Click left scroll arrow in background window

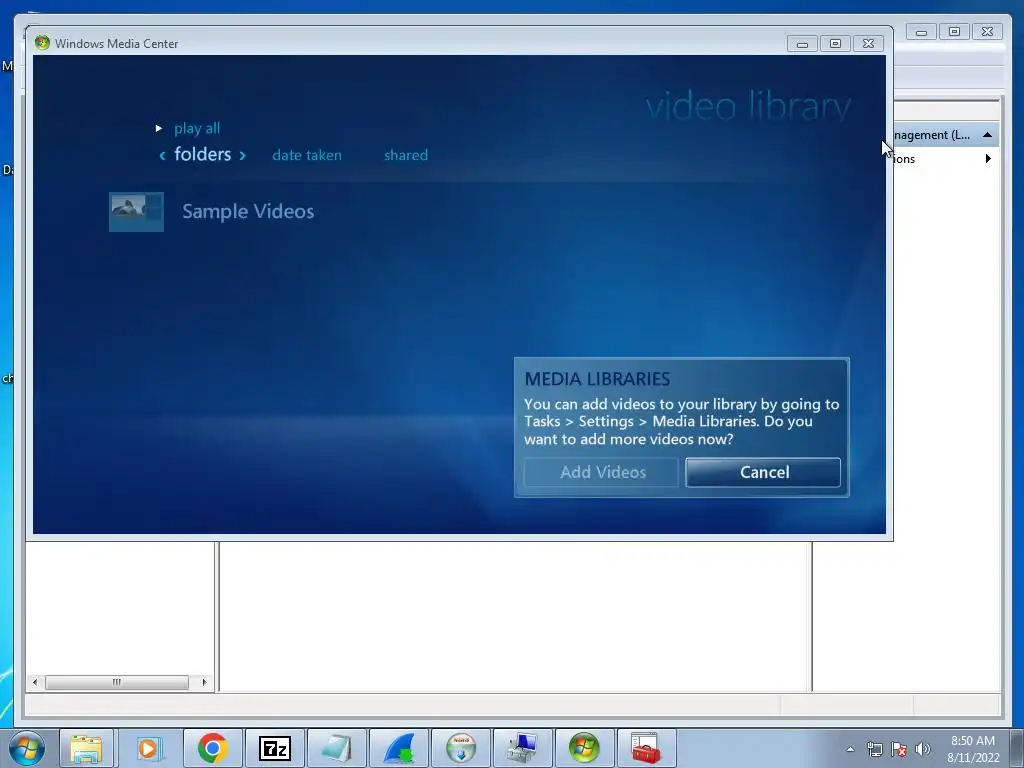coord(35,682)
